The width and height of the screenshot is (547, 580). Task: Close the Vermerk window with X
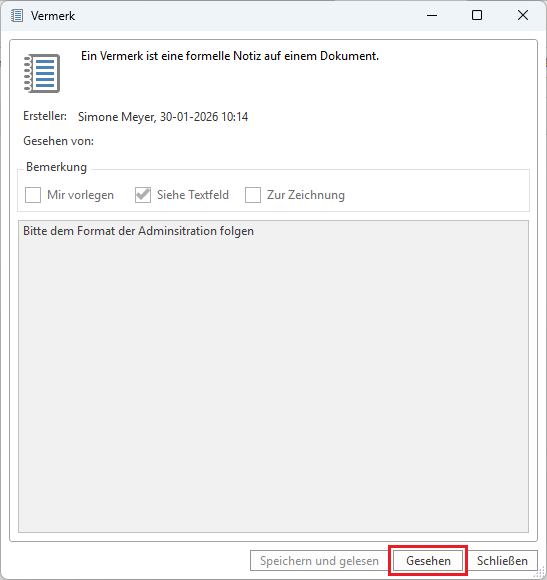click(523, 16)
